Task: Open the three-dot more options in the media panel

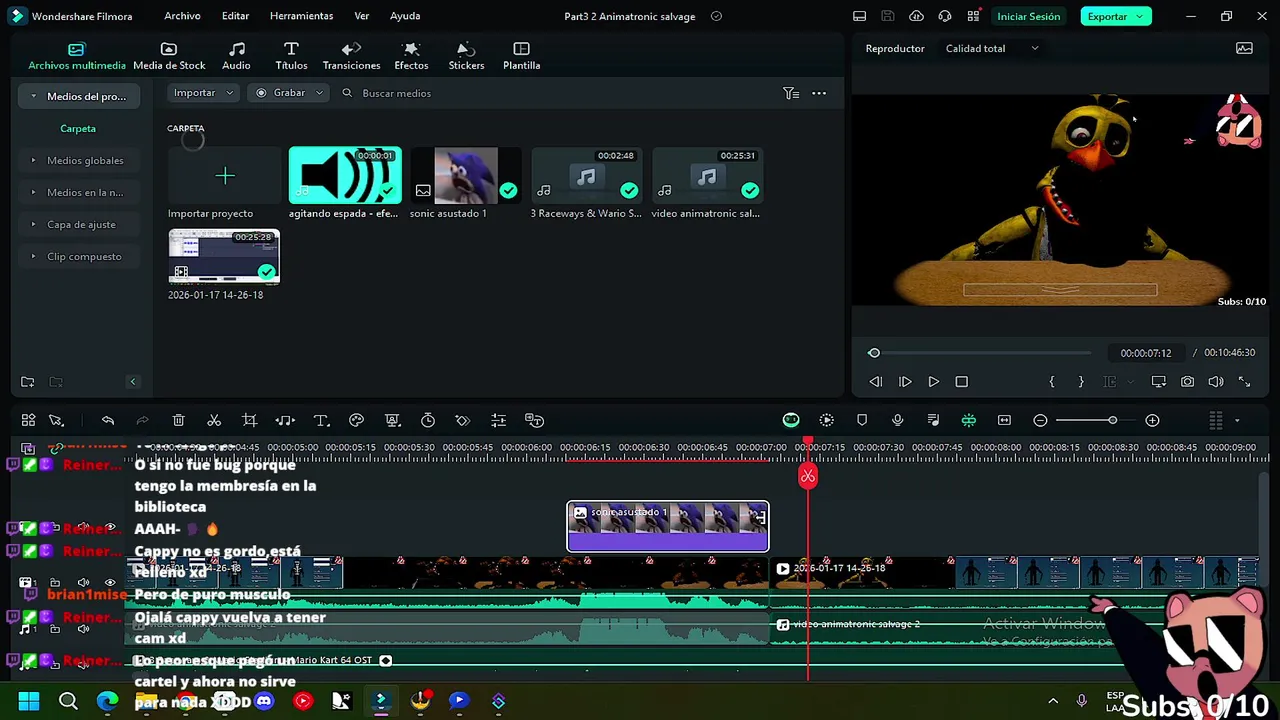Action: [x=819, y=93]
